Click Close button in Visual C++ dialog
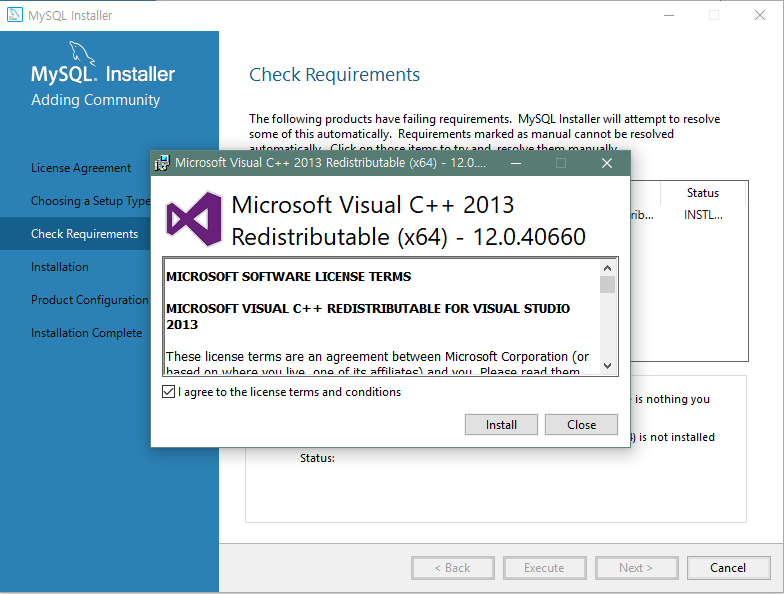 click(x=581, y=424)
